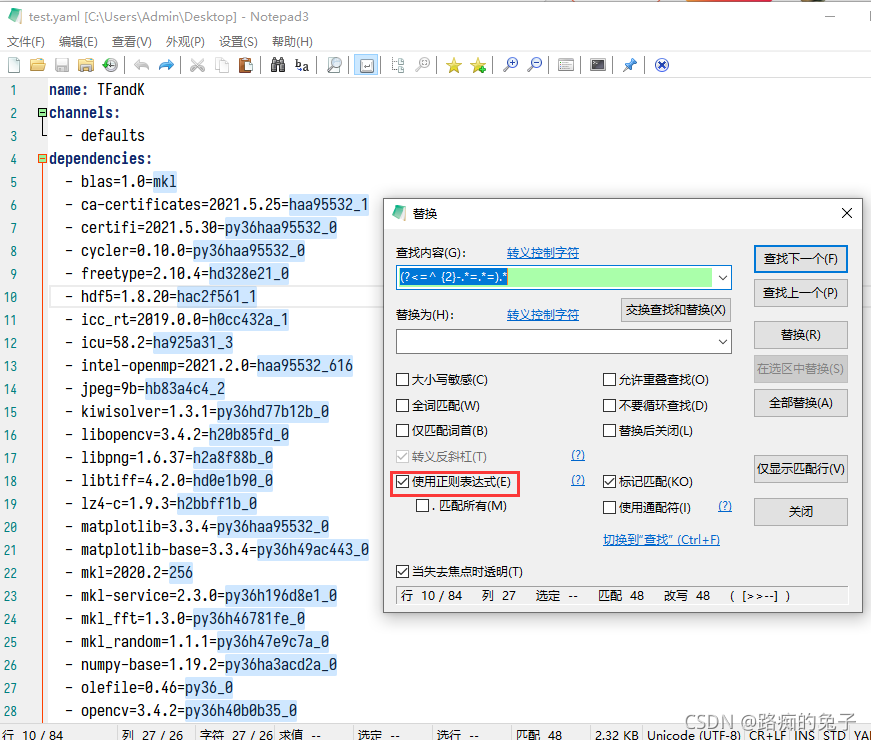This screenshot has height=740, width=871.
Task: Click the blue X exit toolbar icon
Action: coord(662,65)
